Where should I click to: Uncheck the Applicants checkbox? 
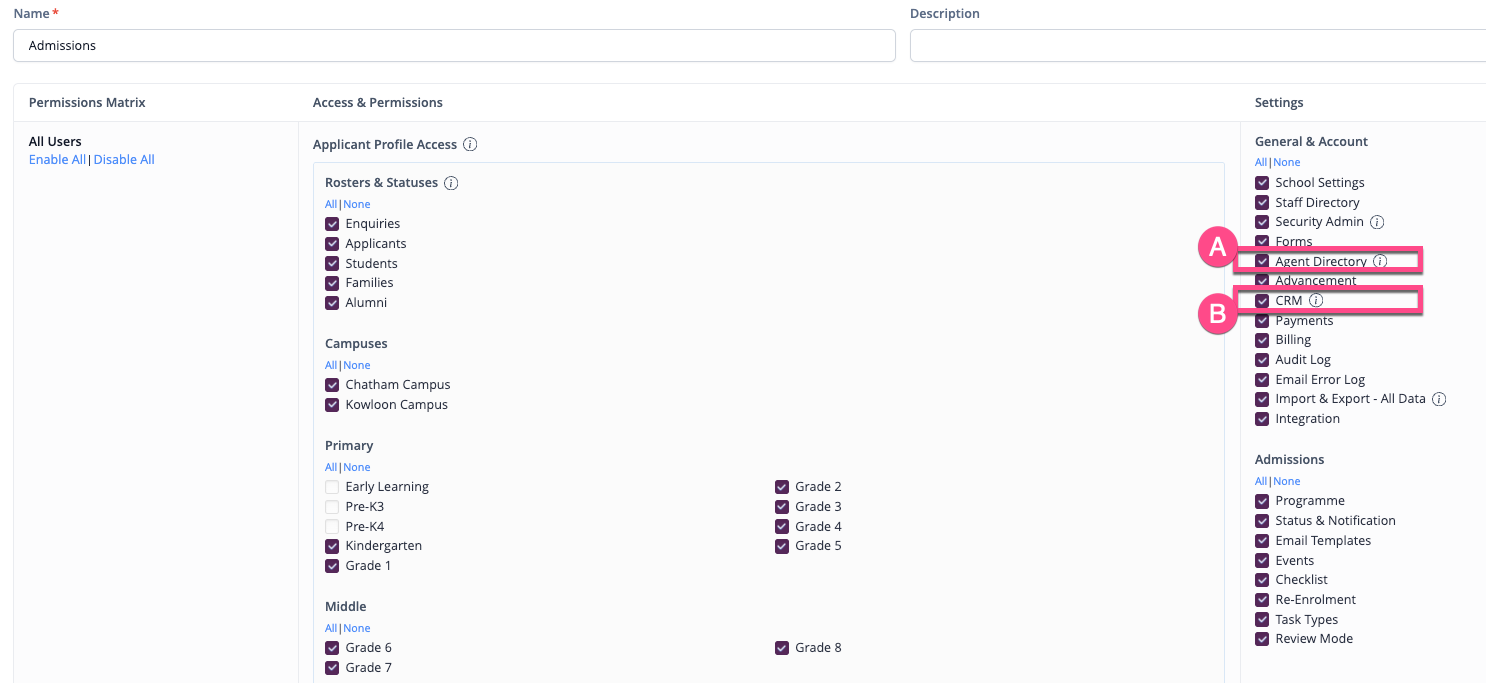[332, 244]
